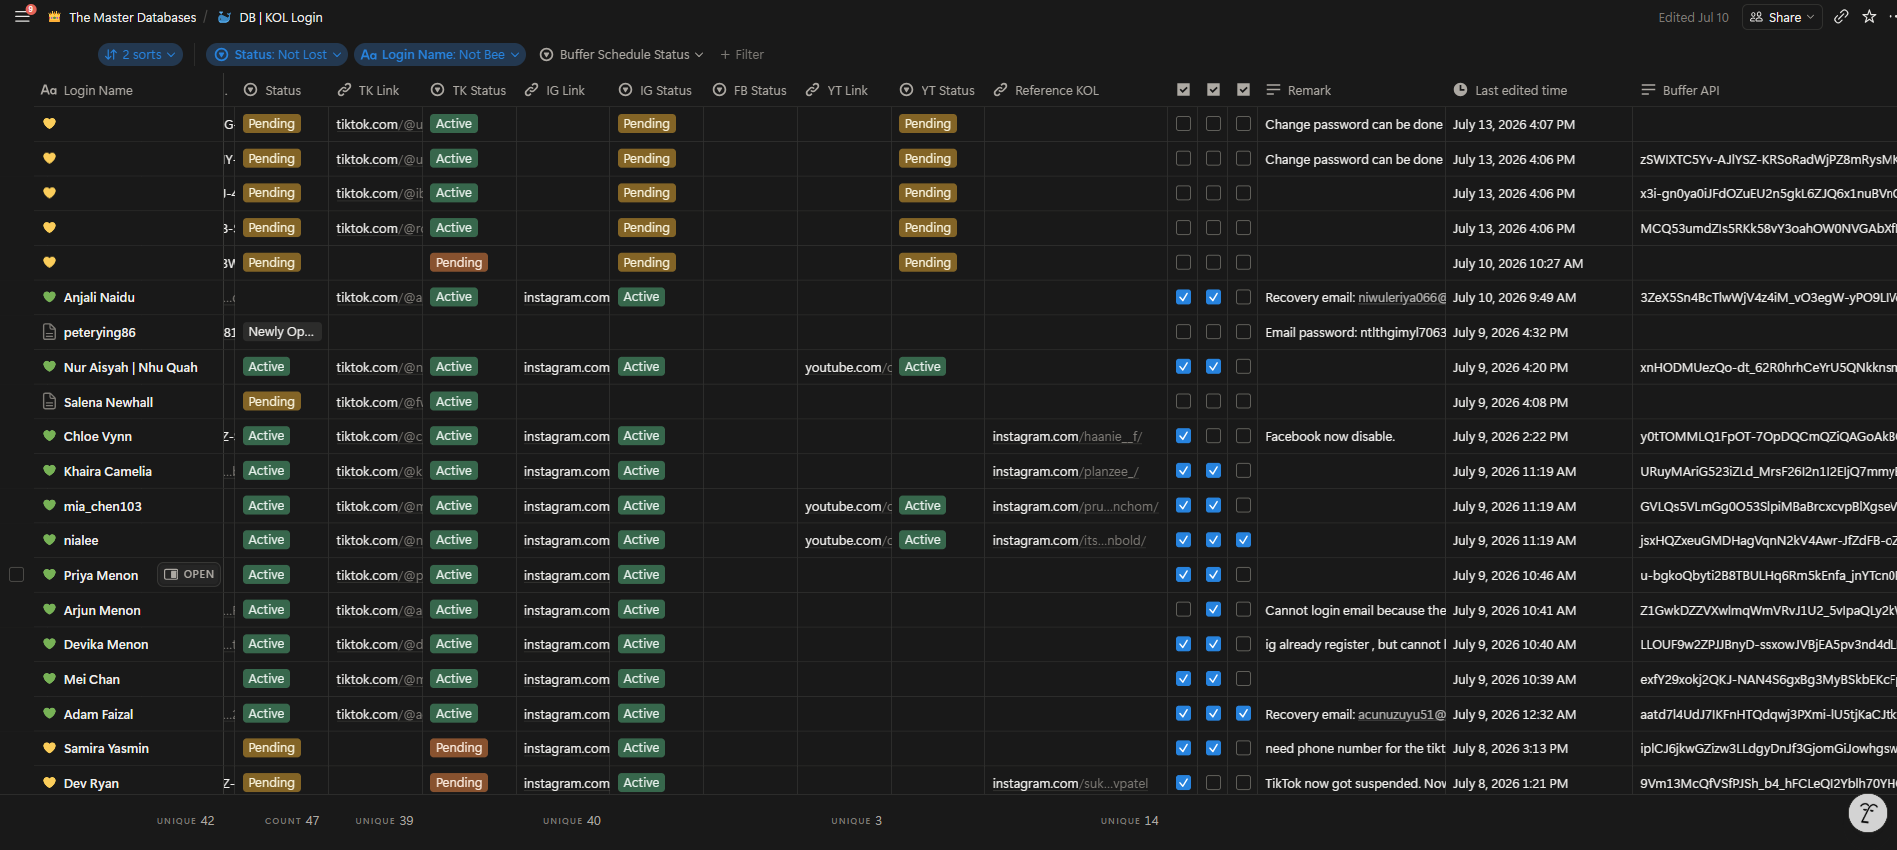
Task: Favorite this page with the star icon
Action: click(1869, 17)
